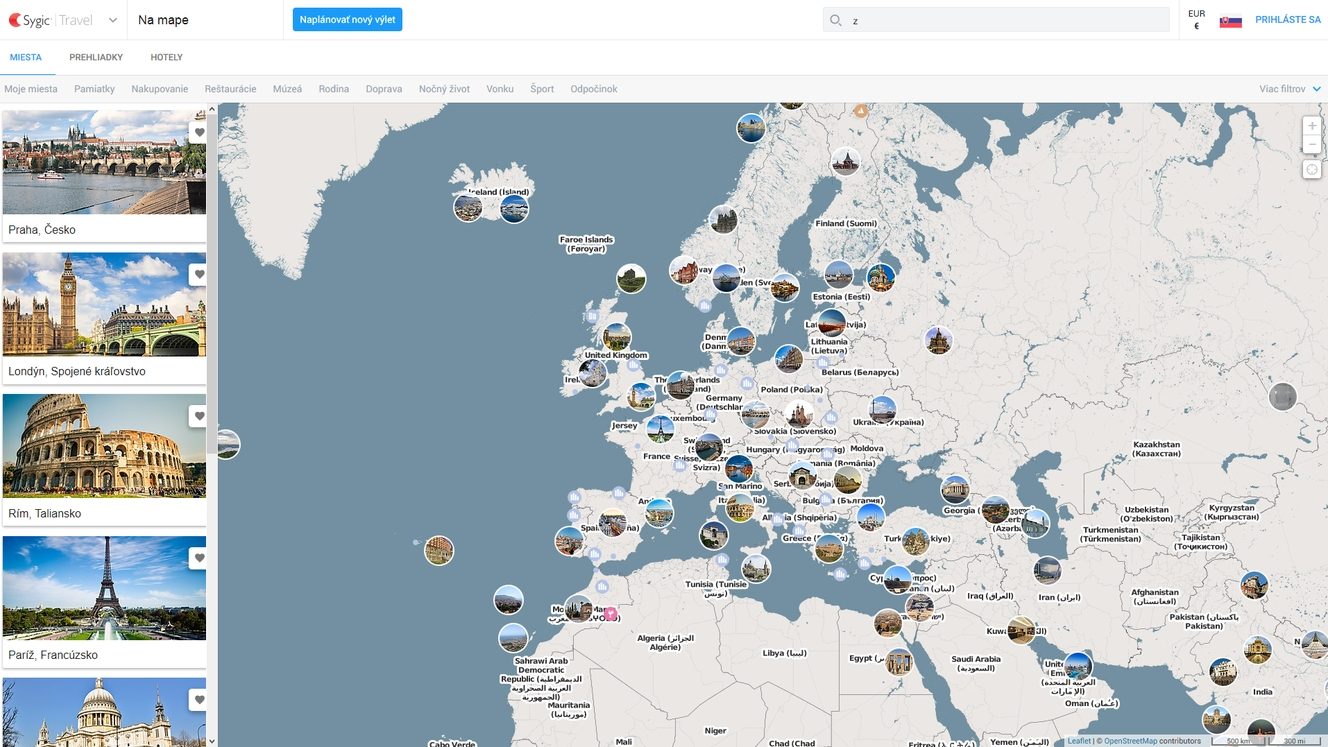1328x747 pixels.
Task: Switch to the Prehliadky tab
Action: coord(96,57)
